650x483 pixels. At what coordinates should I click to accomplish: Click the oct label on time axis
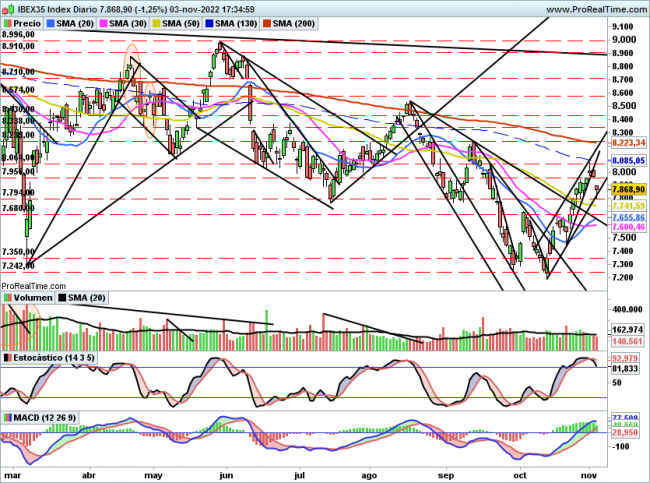point(520,475)
